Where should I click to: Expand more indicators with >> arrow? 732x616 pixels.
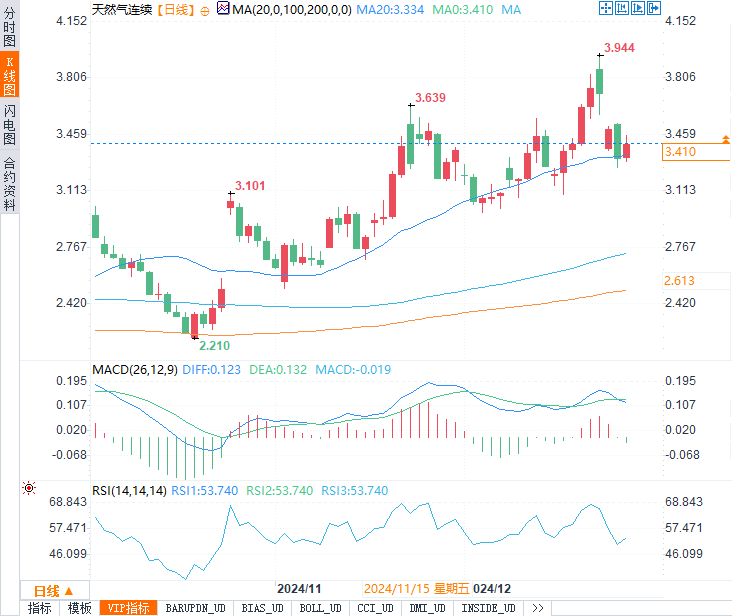point(537,608)
